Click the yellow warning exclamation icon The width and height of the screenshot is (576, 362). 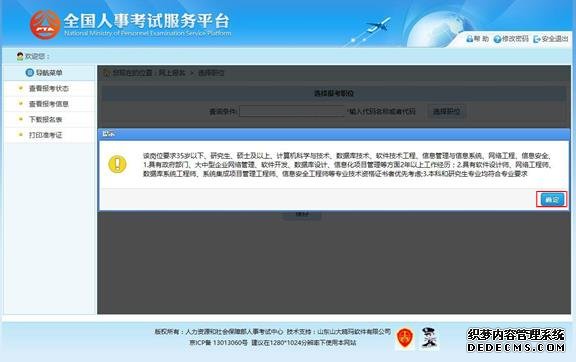[117, 164]
